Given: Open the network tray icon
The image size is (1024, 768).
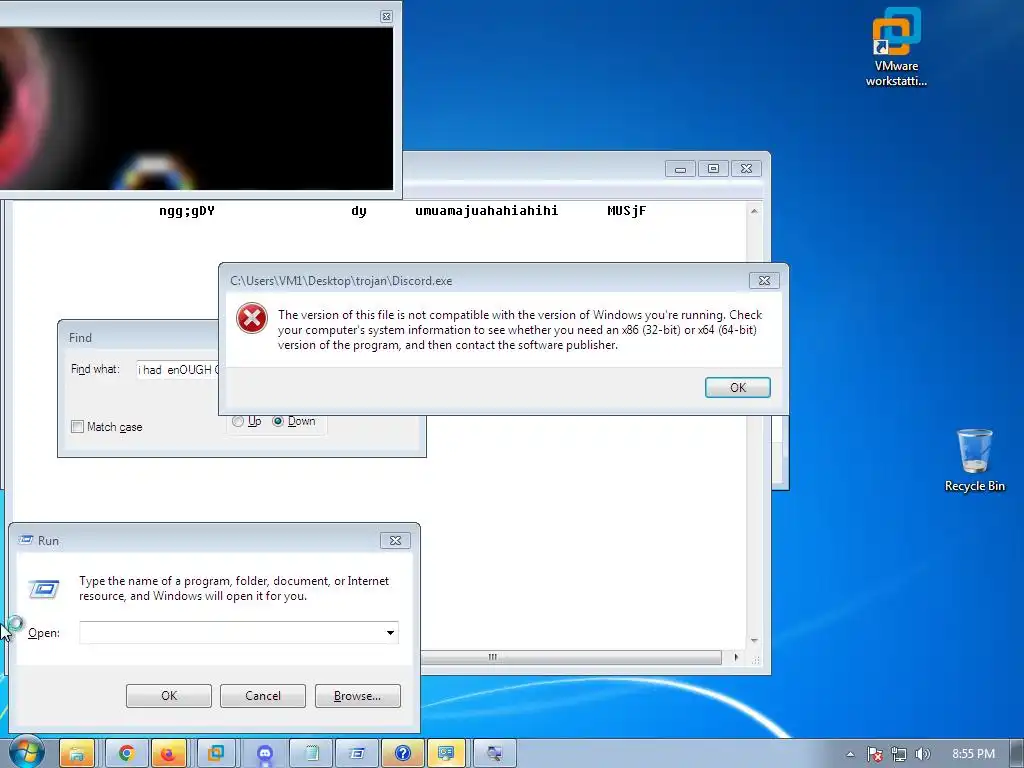Looking at the screenshot, I should 899,754.
